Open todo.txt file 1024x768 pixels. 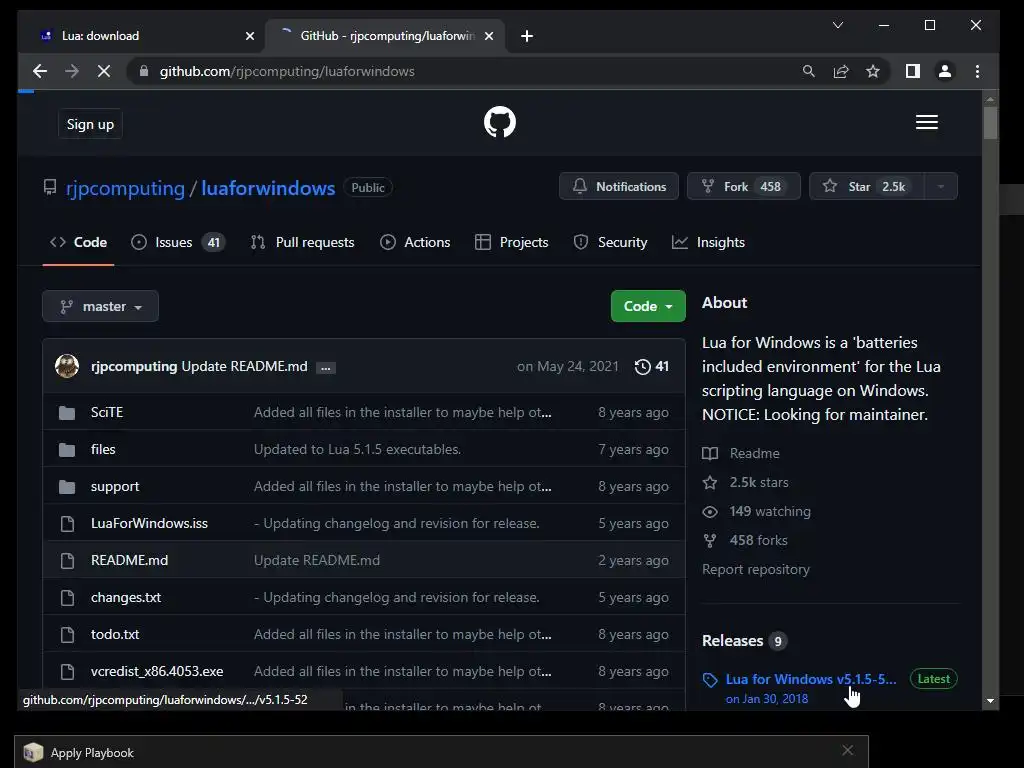point(115,634)
